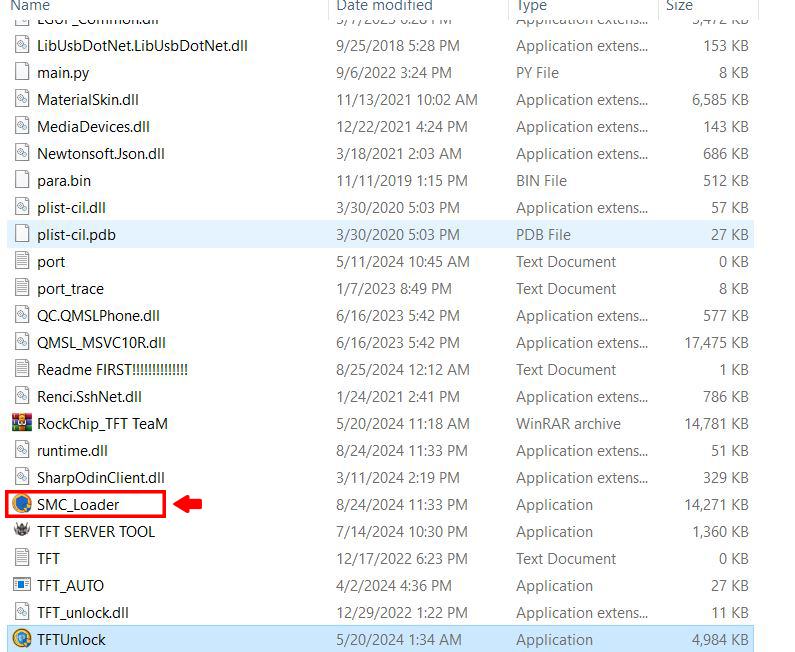Select the file named QMSL_MSVC10R.dll
Image resolution: width=795 pixels, height=652 pixels.
click(x=101, y=343)
